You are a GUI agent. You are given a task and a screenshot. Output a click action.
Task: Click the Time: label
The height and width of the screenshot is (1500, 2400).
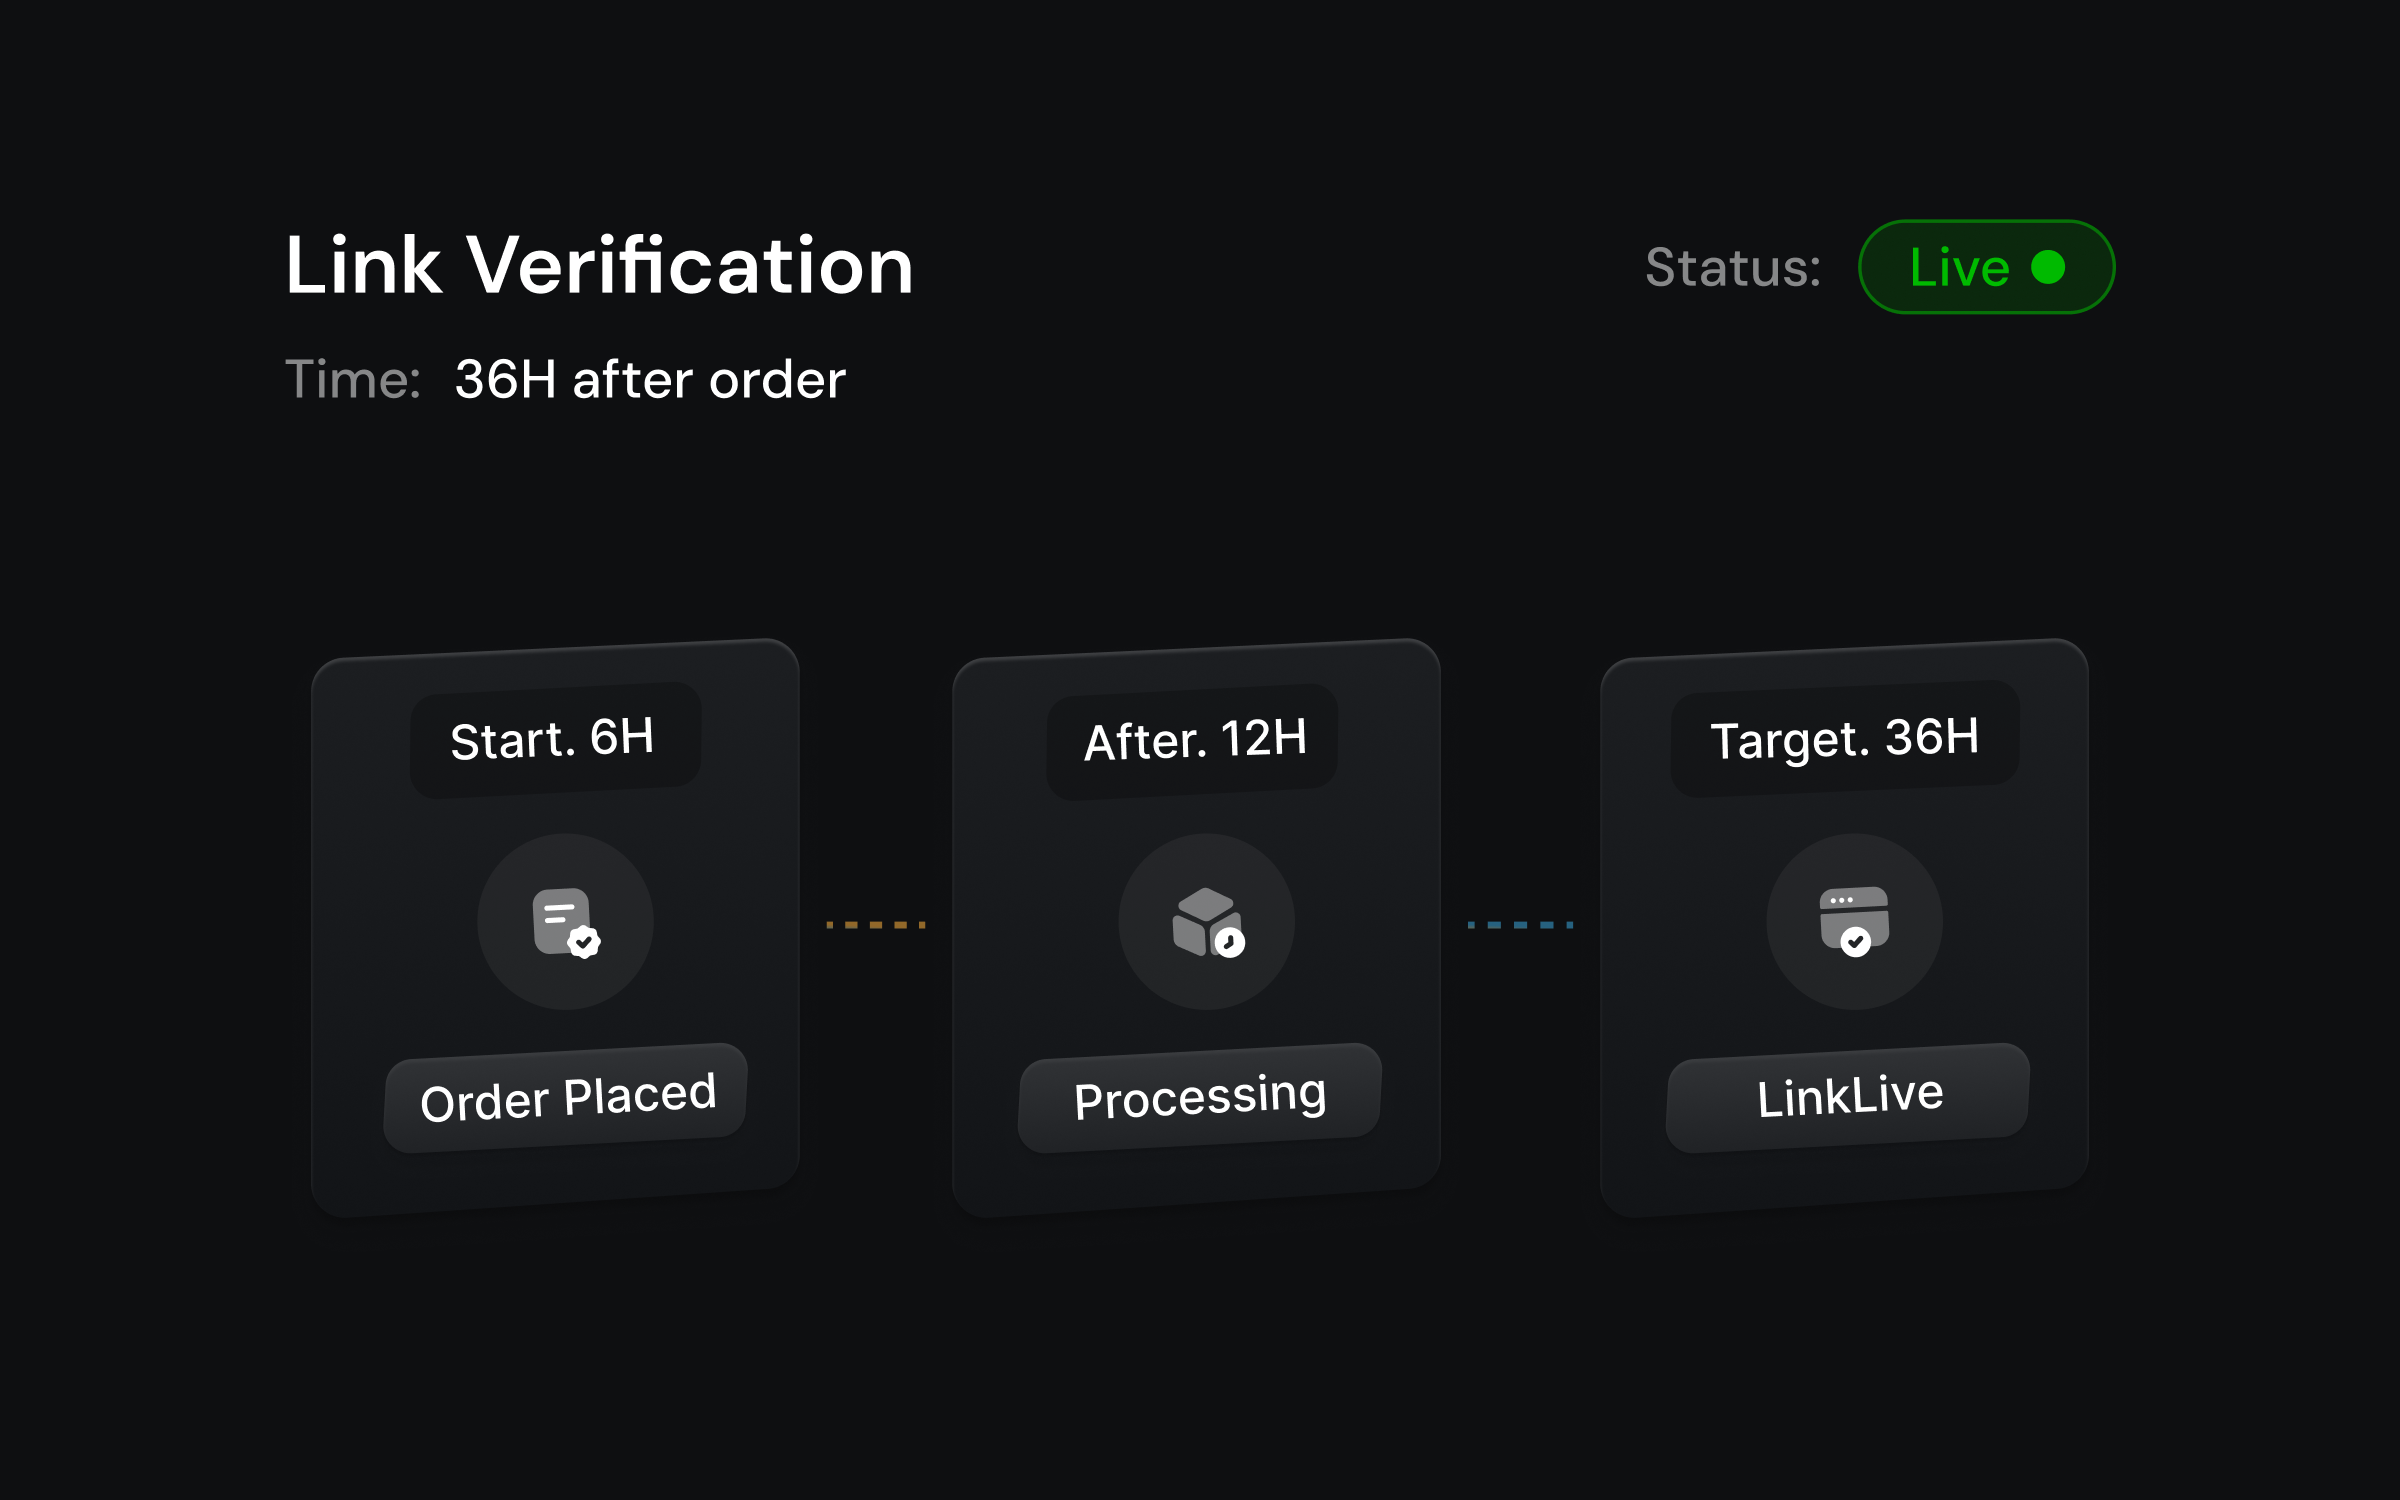point(353,380)
